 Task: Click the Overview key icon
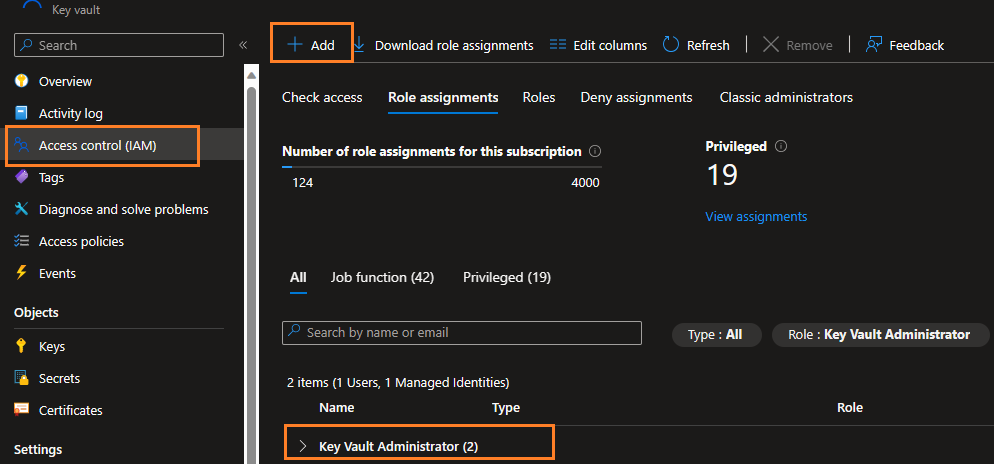[x=22, y=81]
